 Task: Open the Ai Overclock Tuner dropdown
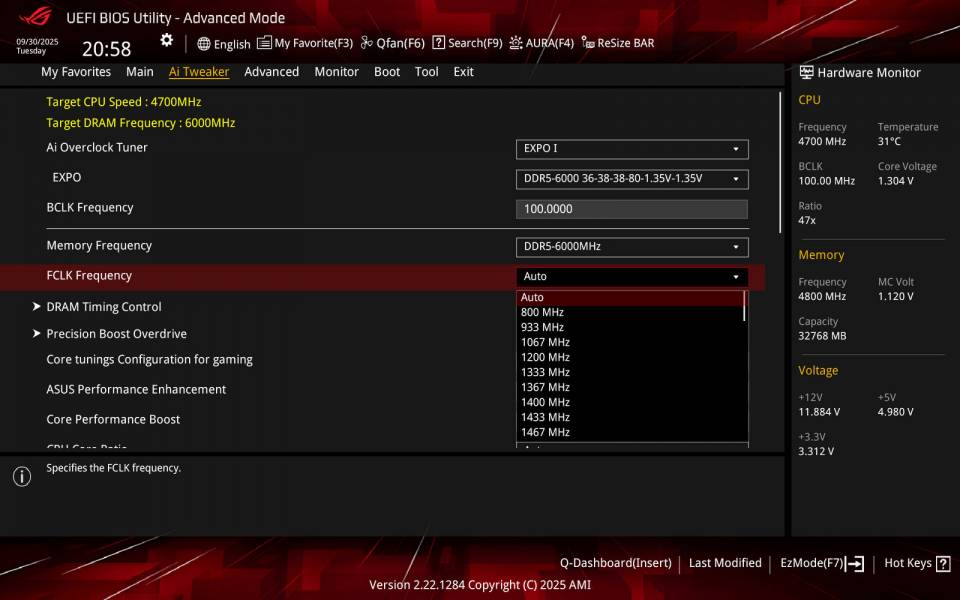(632, 149)
